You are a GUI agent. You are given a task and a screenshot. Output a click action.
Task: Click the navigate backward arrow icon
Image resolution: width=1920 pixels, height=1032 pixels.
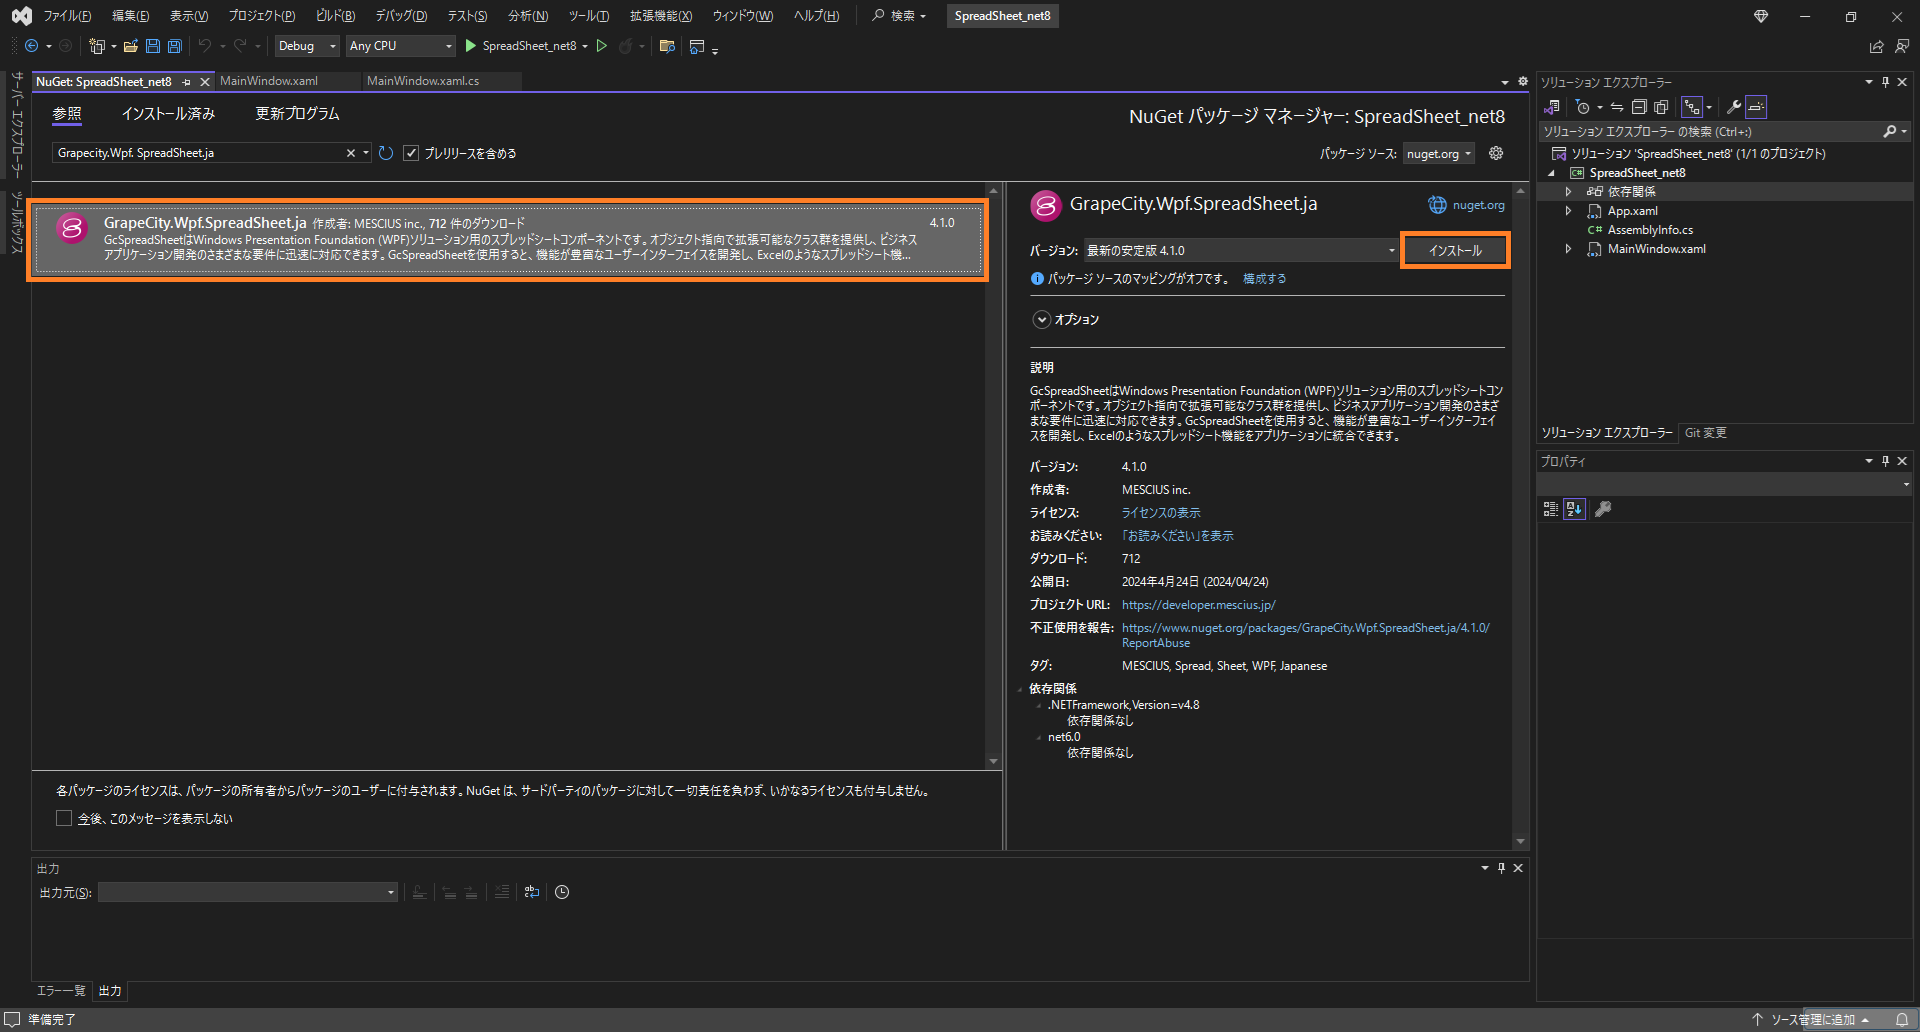pyautogui.click(x=31, y=46)
